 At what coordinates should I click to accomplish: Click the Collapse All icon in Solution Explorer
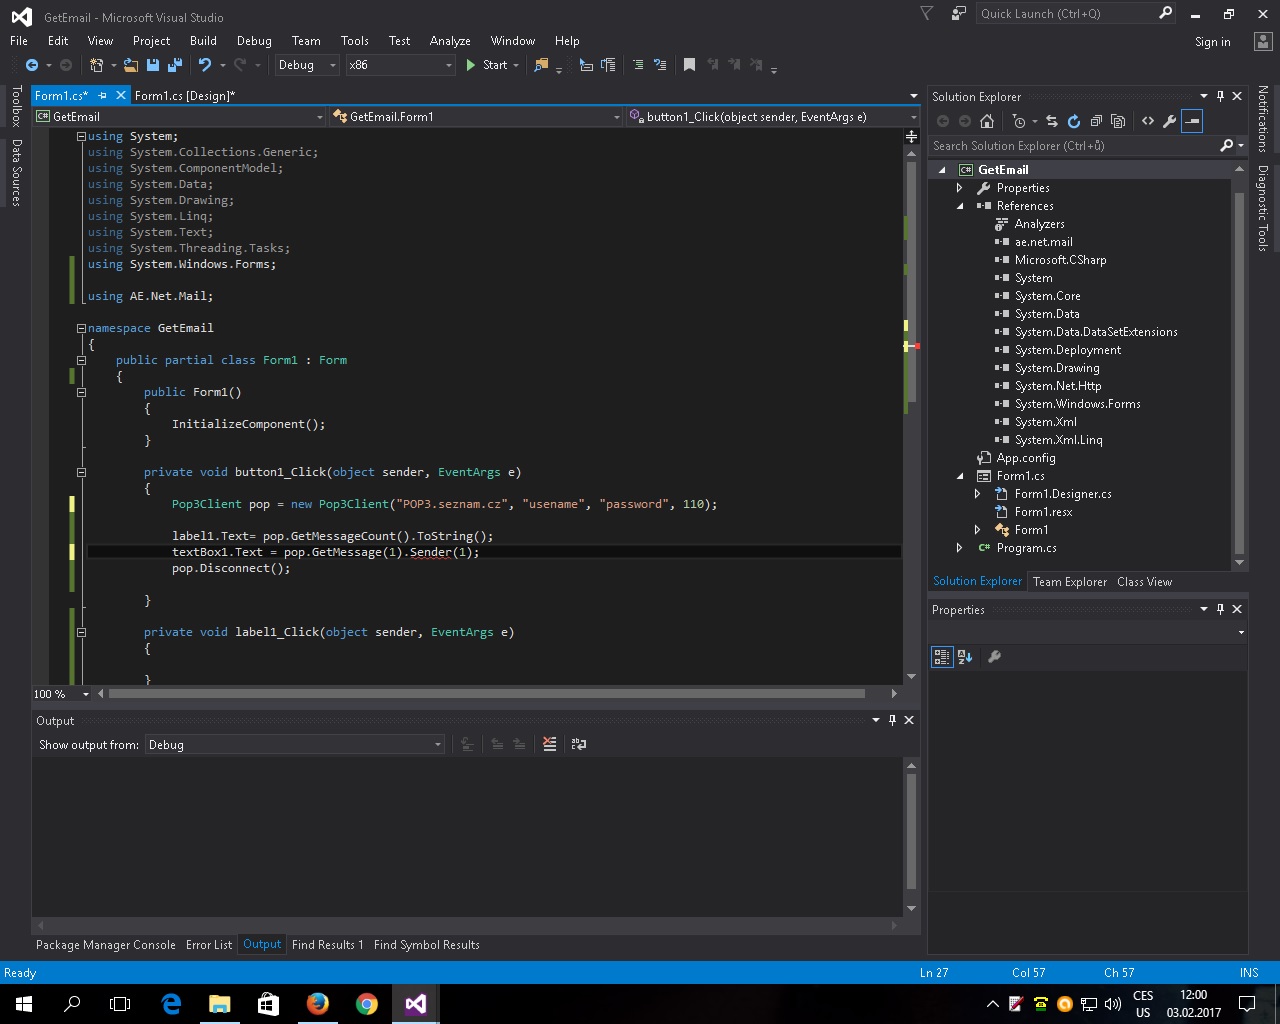point(1096,121)
